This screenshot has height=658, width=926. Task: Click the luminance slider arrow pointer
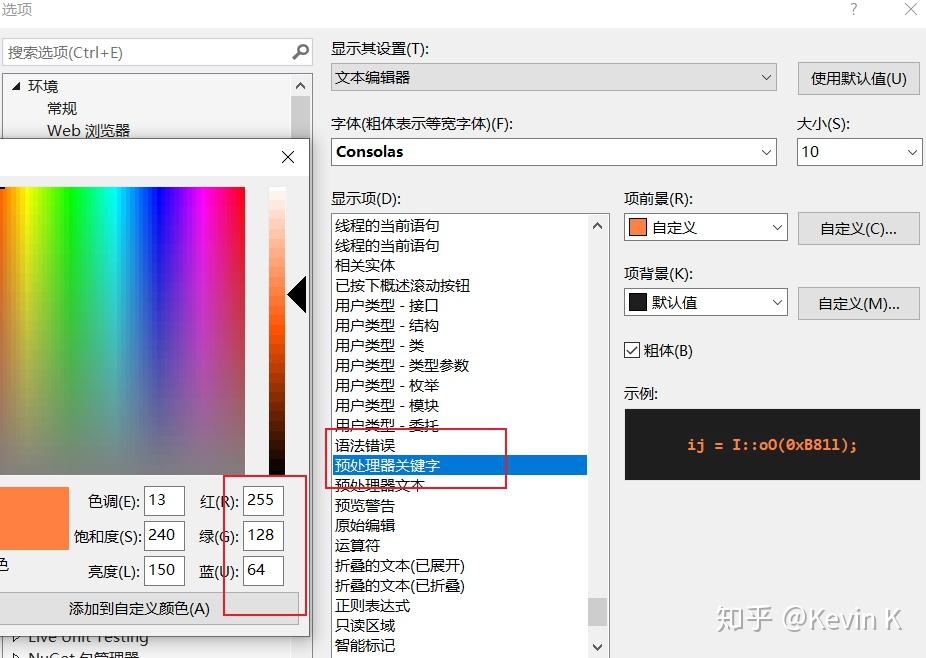(x=297, y=295)
